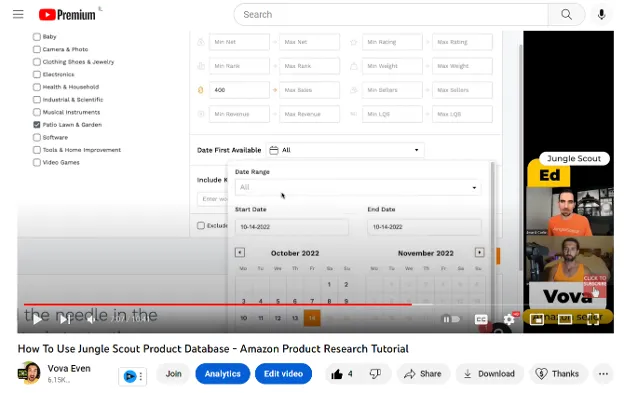Screen dimensions: 624x393
Task: Click the red video progress bar
Action: tap(217, 305)
